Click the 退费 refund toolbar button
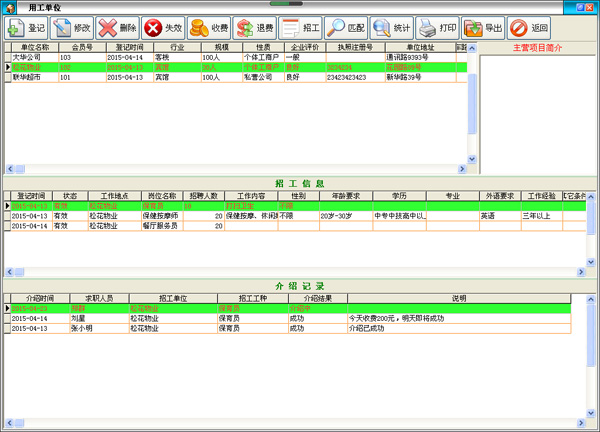600x432 pixels. coord(254,28)
